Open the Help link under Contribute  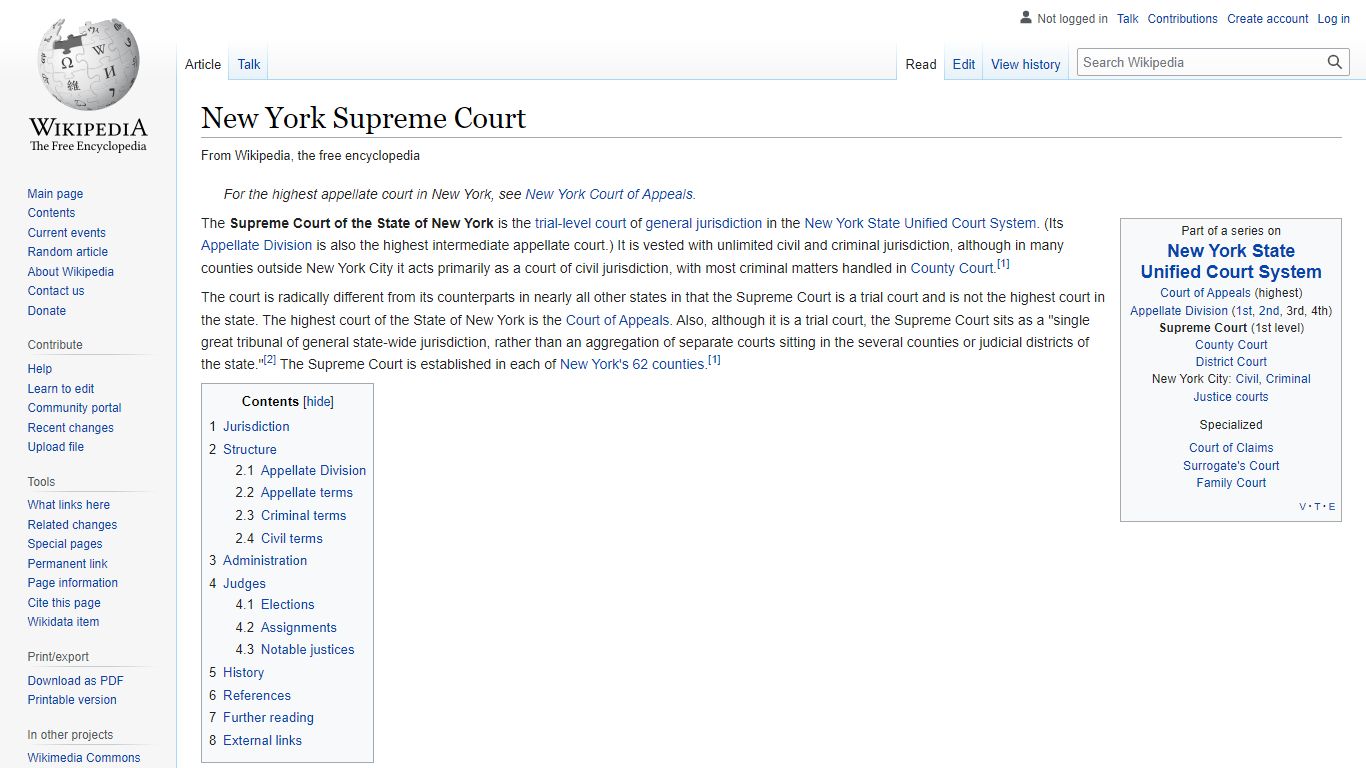point(40,369)
